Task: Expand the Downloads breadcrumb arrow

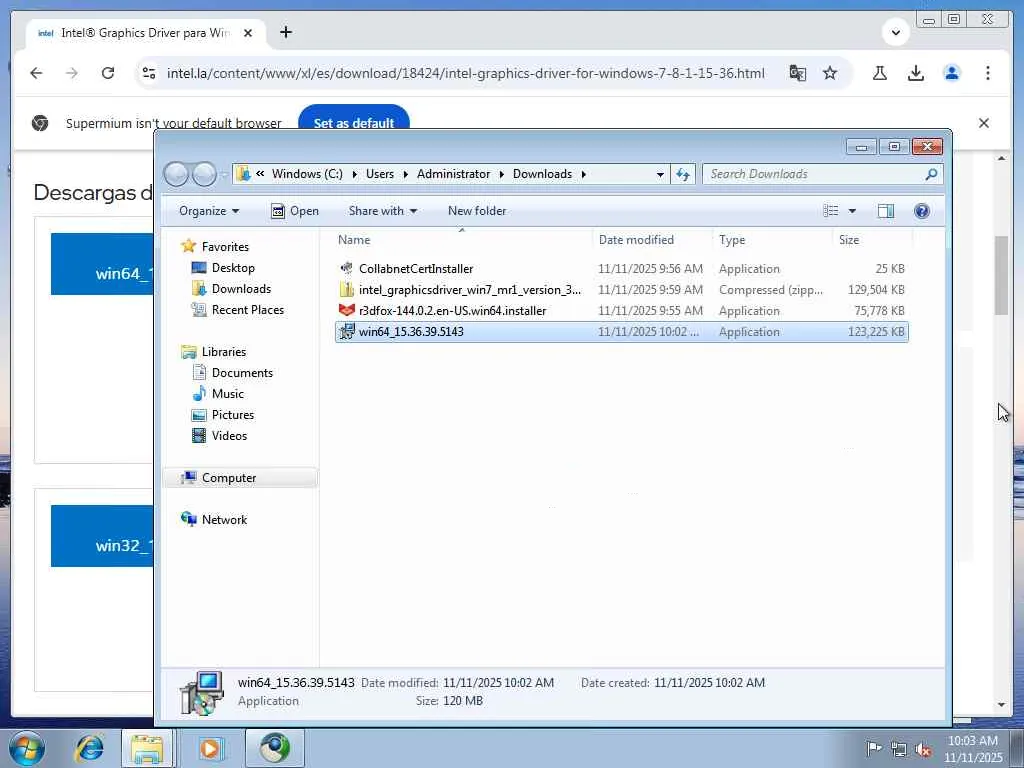Action: [583, 174]
